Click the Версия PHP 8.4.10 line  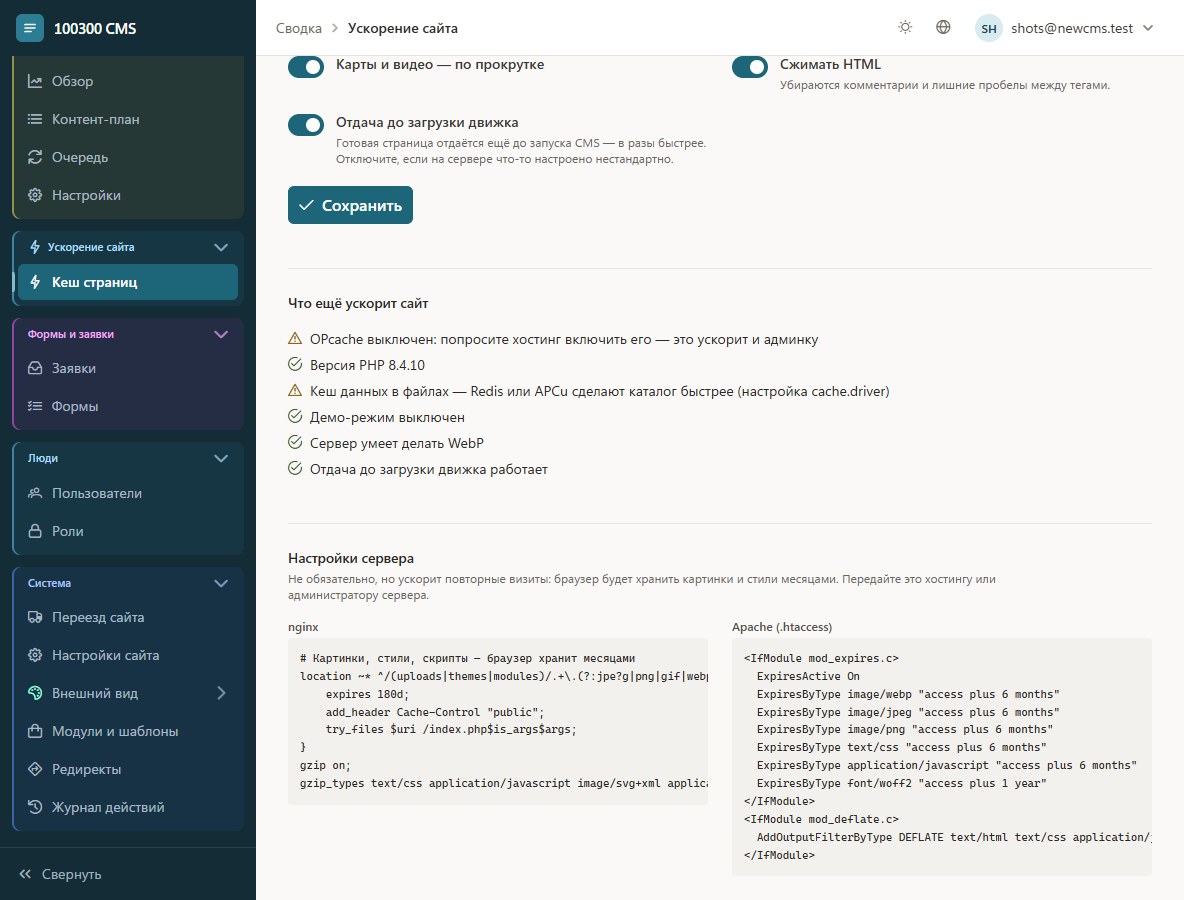click(356, 365)
